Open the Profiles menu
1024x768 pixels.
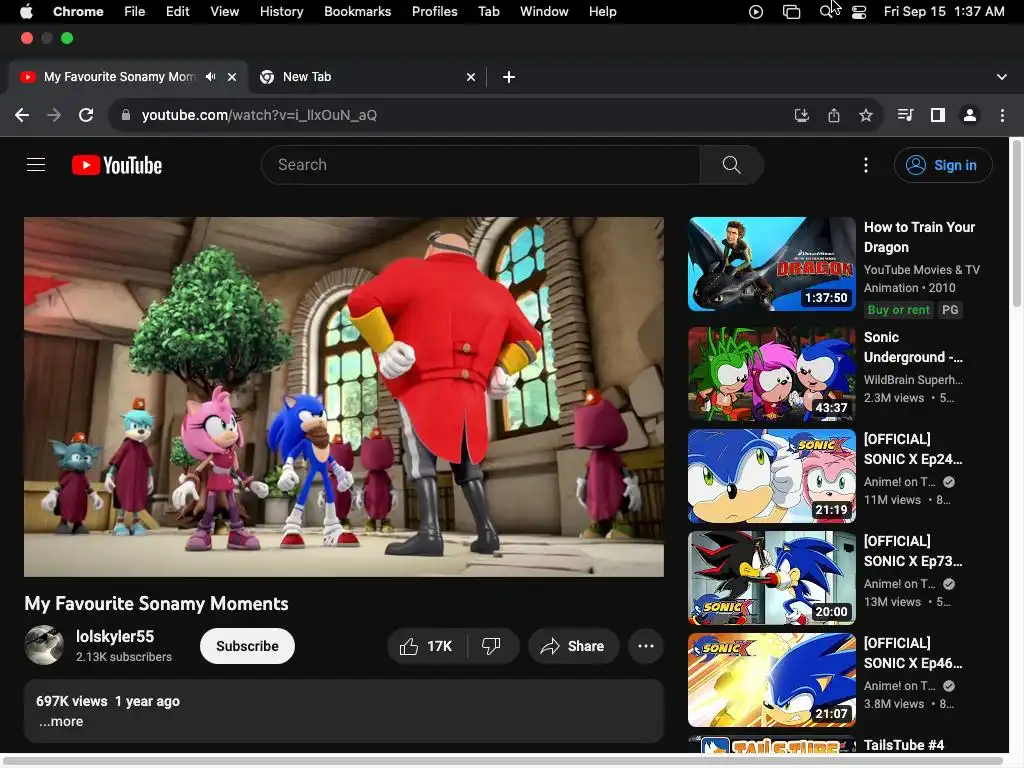tap(434, 11)
